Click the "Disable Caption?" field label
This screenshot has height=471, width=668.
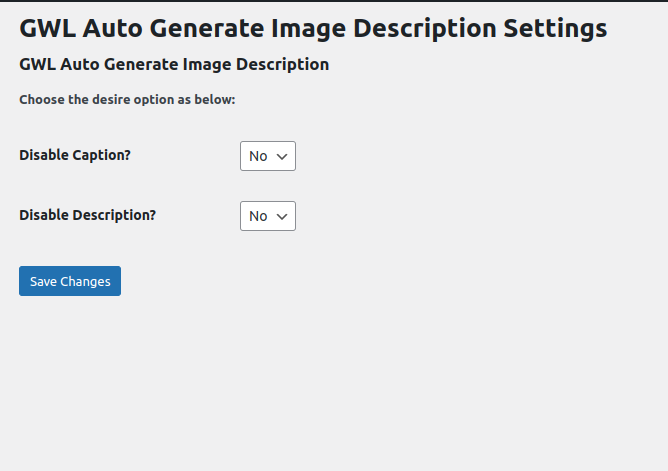pos(75,155)
